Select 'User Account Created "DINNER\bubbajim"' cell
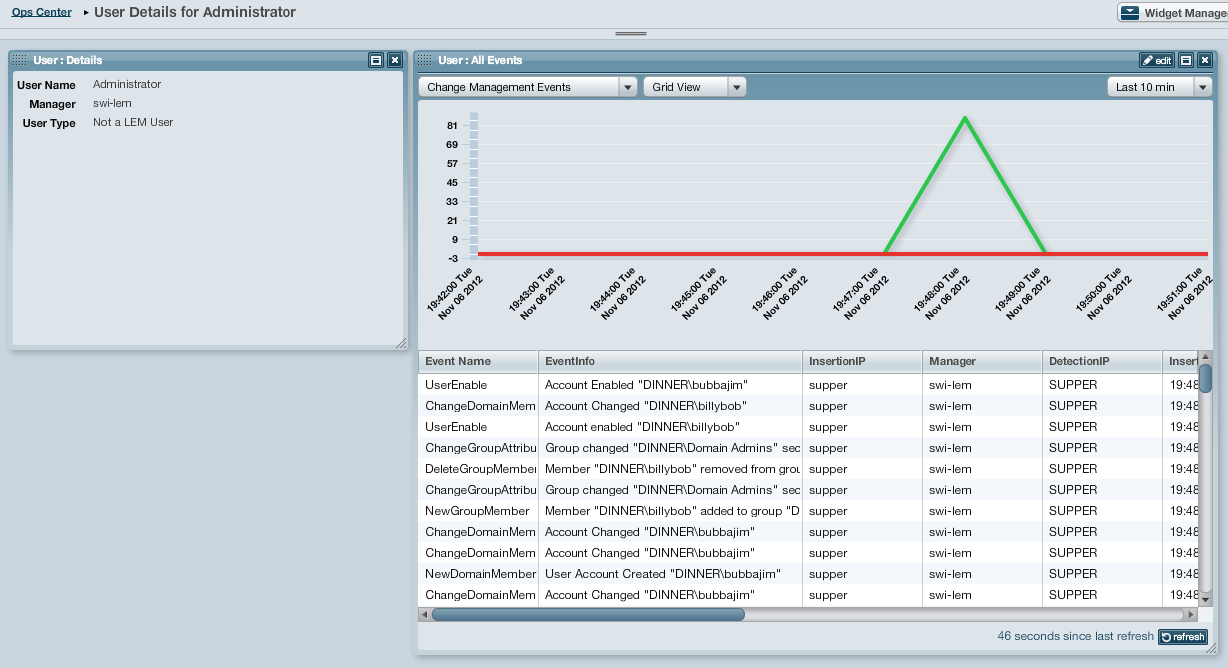The height and width of the screenshot is (668, 1228). coord(670,574)
